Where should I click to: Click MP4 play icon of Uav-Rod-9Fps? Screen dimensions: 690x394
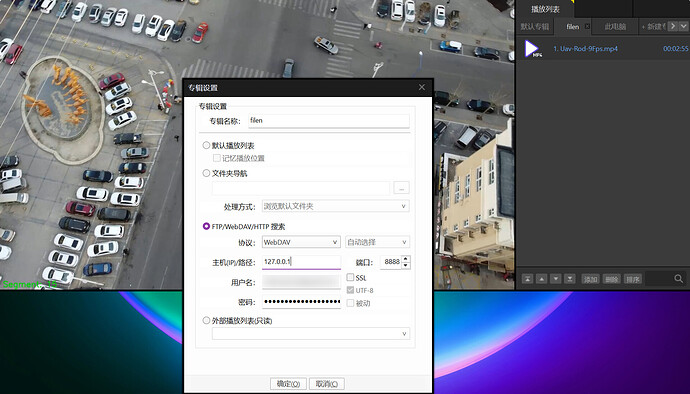point(532,48)
